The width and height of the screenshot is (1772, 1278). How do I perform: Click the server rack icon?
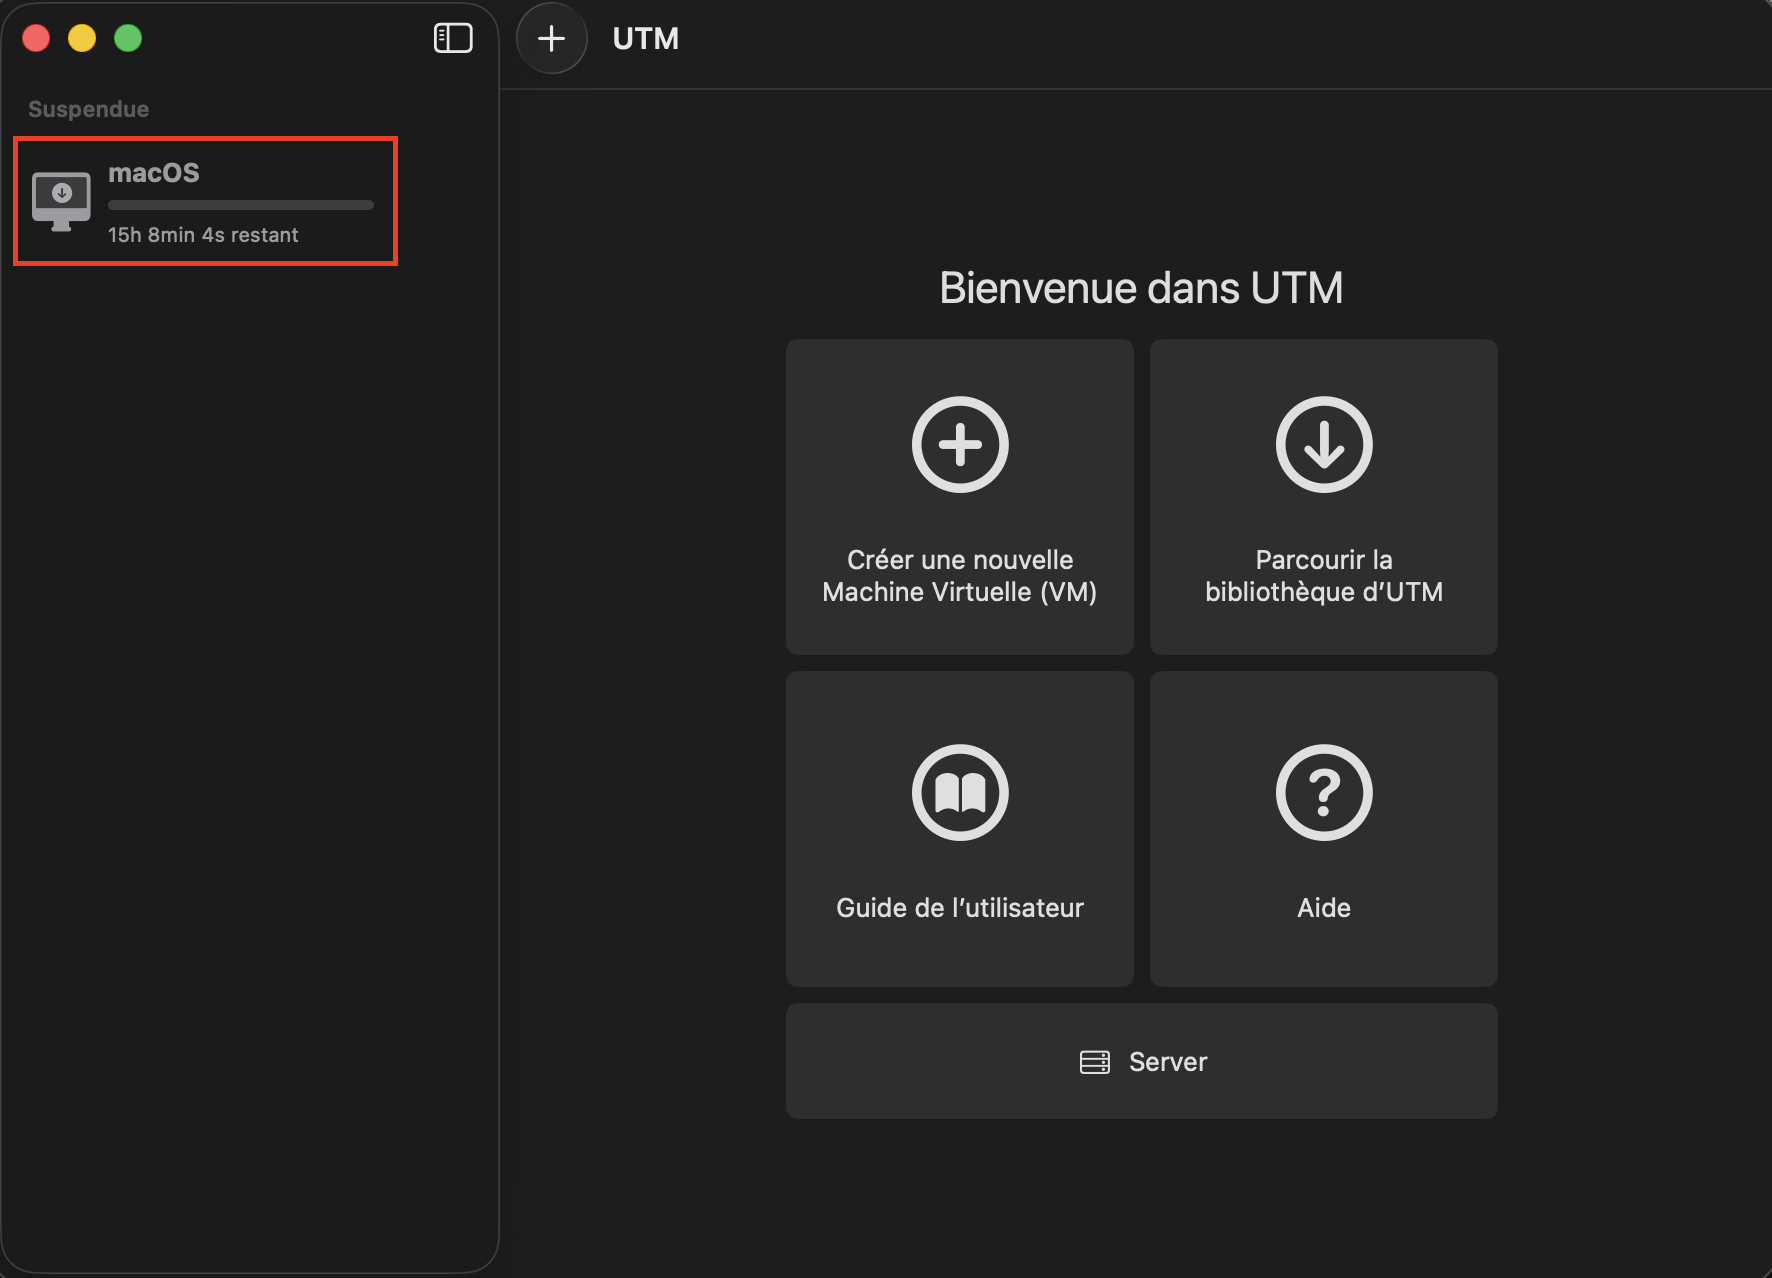pyautogui.click(x=1095, y=1062)
